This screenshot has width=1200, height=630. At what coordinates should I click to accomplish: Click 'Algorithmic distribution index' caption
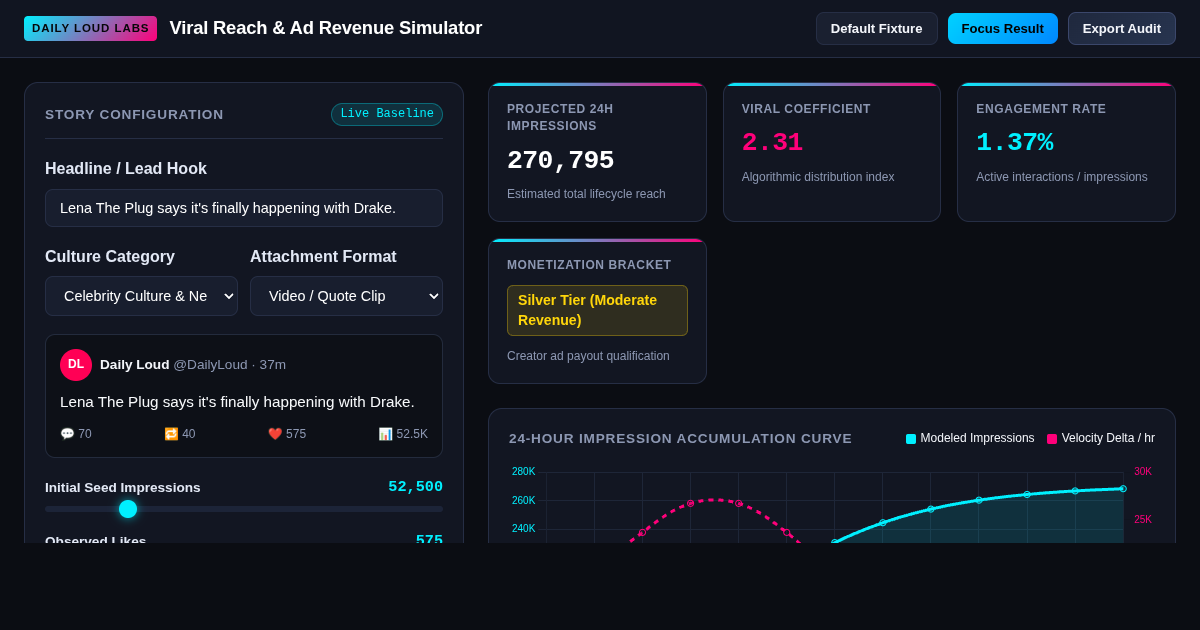pyautogui.click(x=818, y=177)
